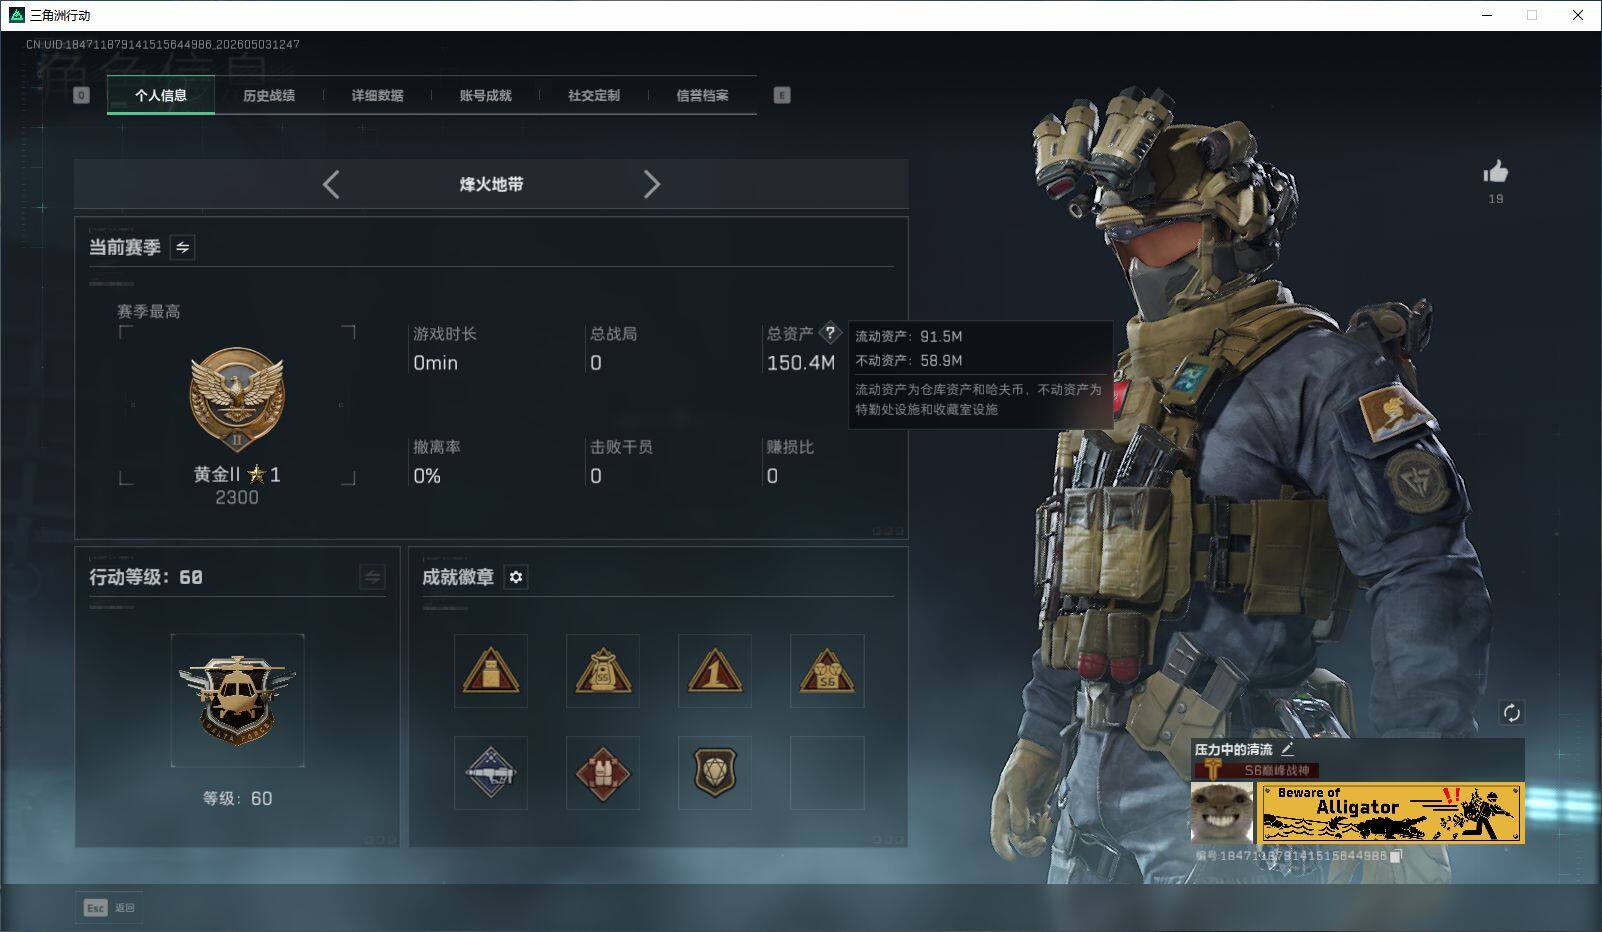Copy the player ID number with copy icon
Image resolution: width=1602 pixels, height=932 pixels.
1397,856
